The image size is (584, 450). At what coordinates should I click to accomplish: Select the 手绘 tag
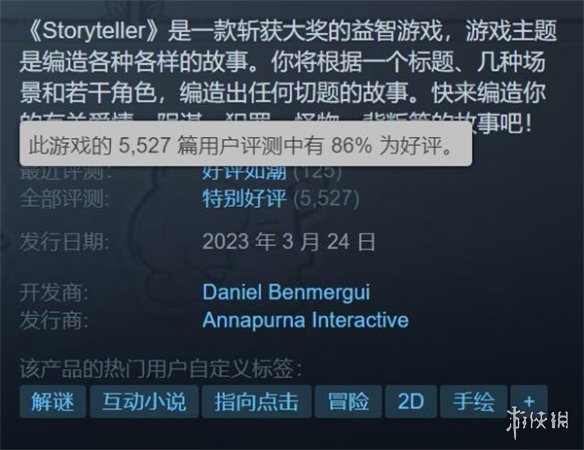click(473, 402)
